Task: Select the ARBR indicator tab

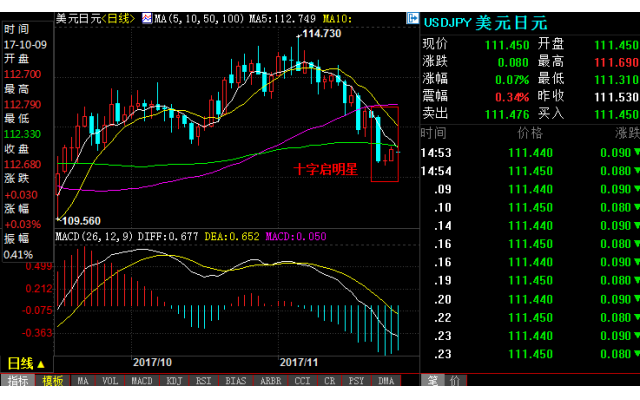Action: click(x=271, y=380)
